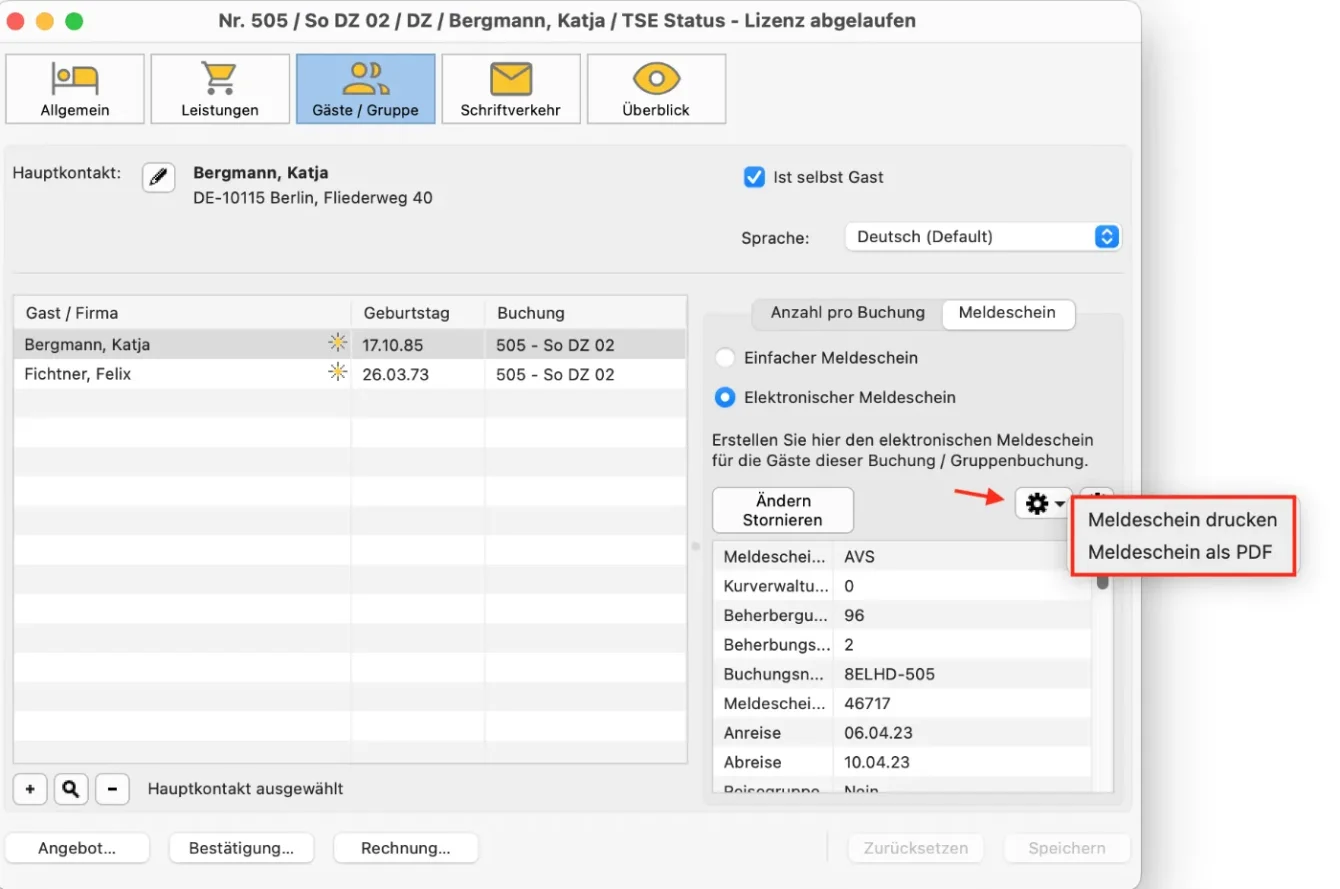Screen dimensions: 1340x889
Task: Click the green macOS window zoom button
Action: [75, 21]
